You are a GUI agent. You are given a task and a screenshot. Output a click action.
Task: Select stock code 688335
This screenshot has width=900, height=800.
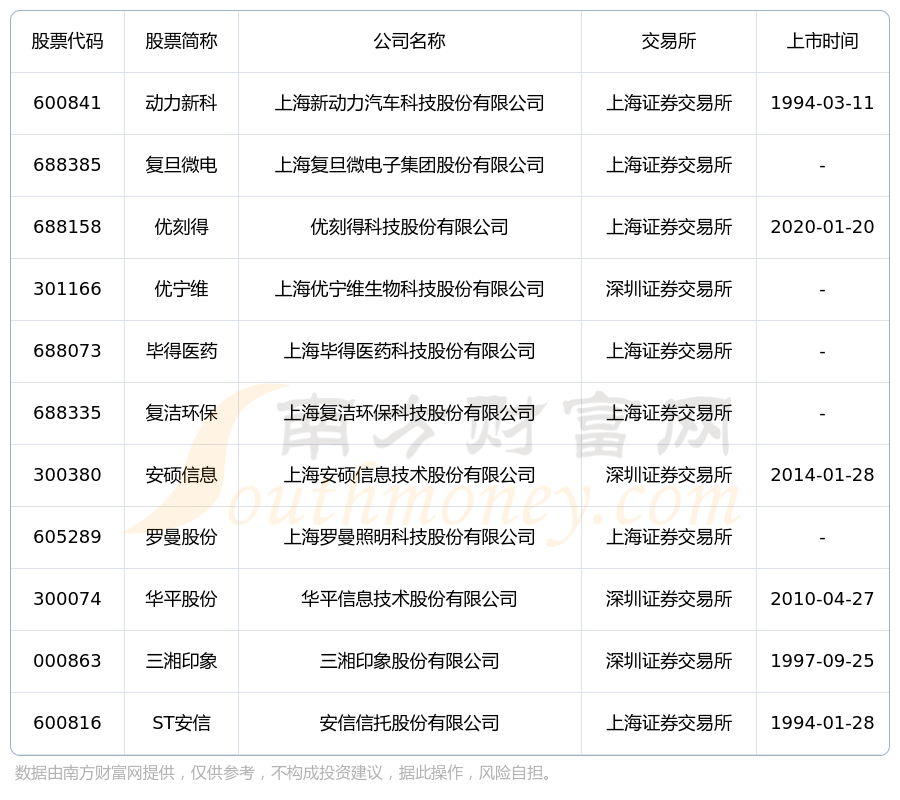click(x=67, y=413)
